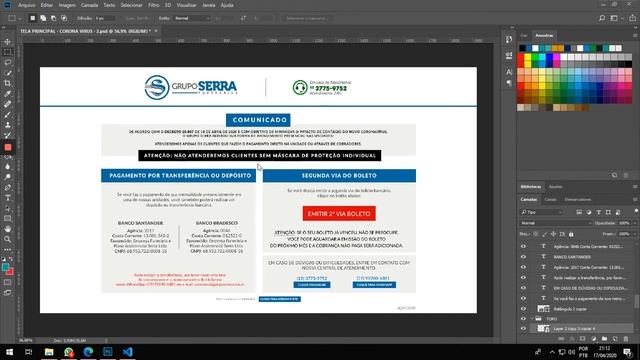The image size is (640, 360).
Task: Select the Zoom tool in the toolbar
Action: coord(7,240)
